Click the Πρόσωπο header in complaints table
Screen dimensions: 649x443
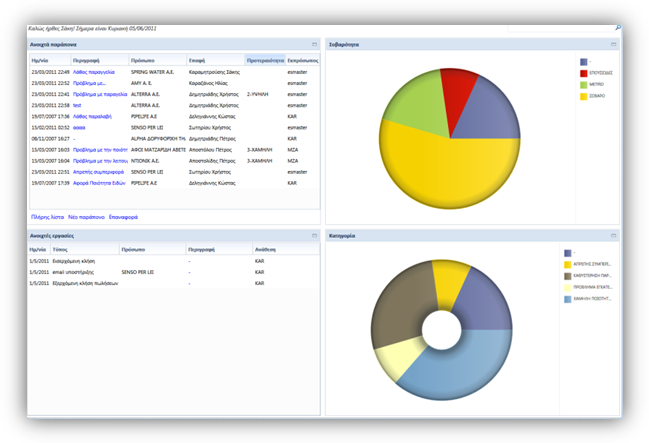pos(158,60)
